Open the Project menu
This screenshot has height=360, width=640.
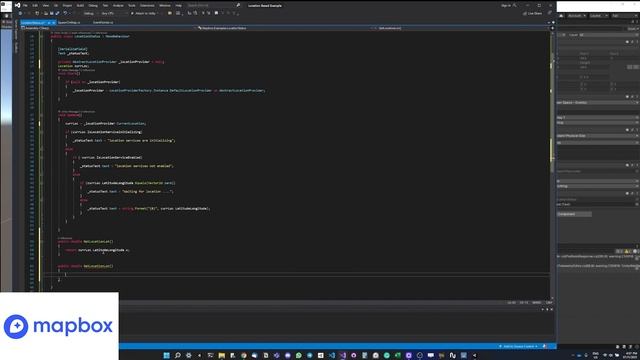(x=67, y=6)
